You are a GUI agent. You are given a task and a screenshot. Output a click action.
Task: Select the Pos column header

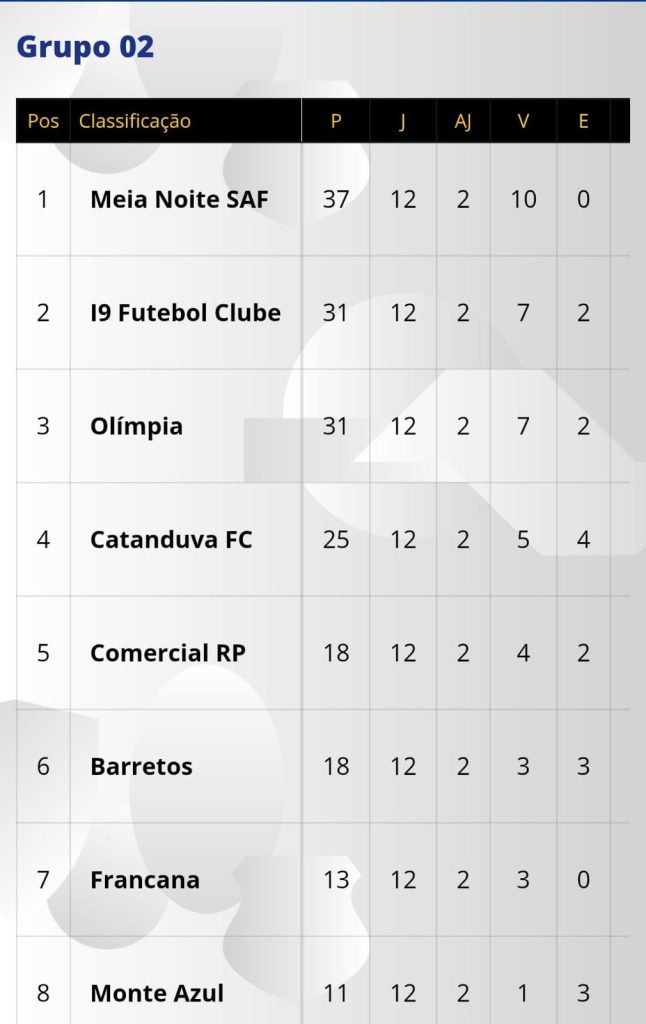click(x=43, y=121)
